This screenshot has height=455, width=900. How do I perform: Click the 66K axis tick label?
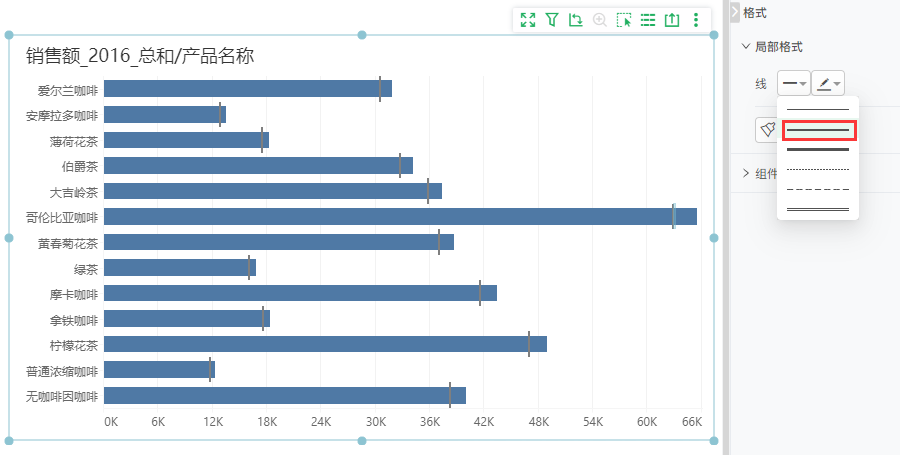pos(692,422)
